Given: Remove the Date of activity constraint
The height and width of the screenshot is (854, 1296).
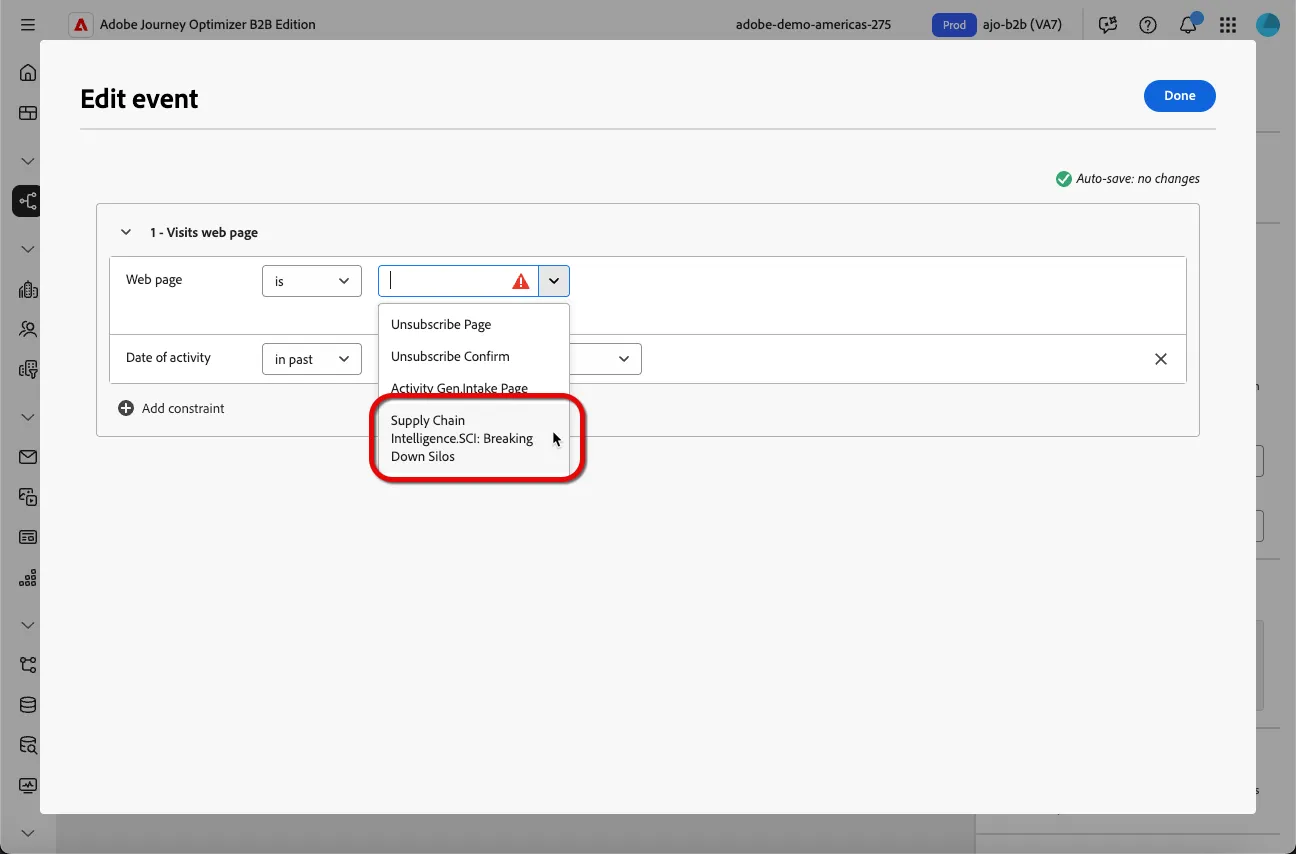Looking at the screenshot, I should coord(1161,359).
